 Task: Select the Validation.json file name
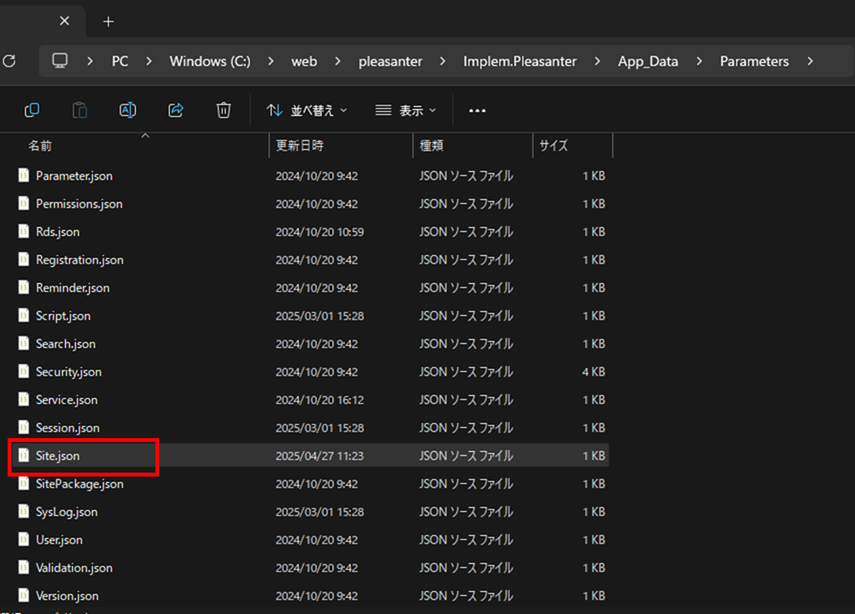(74, 568)
